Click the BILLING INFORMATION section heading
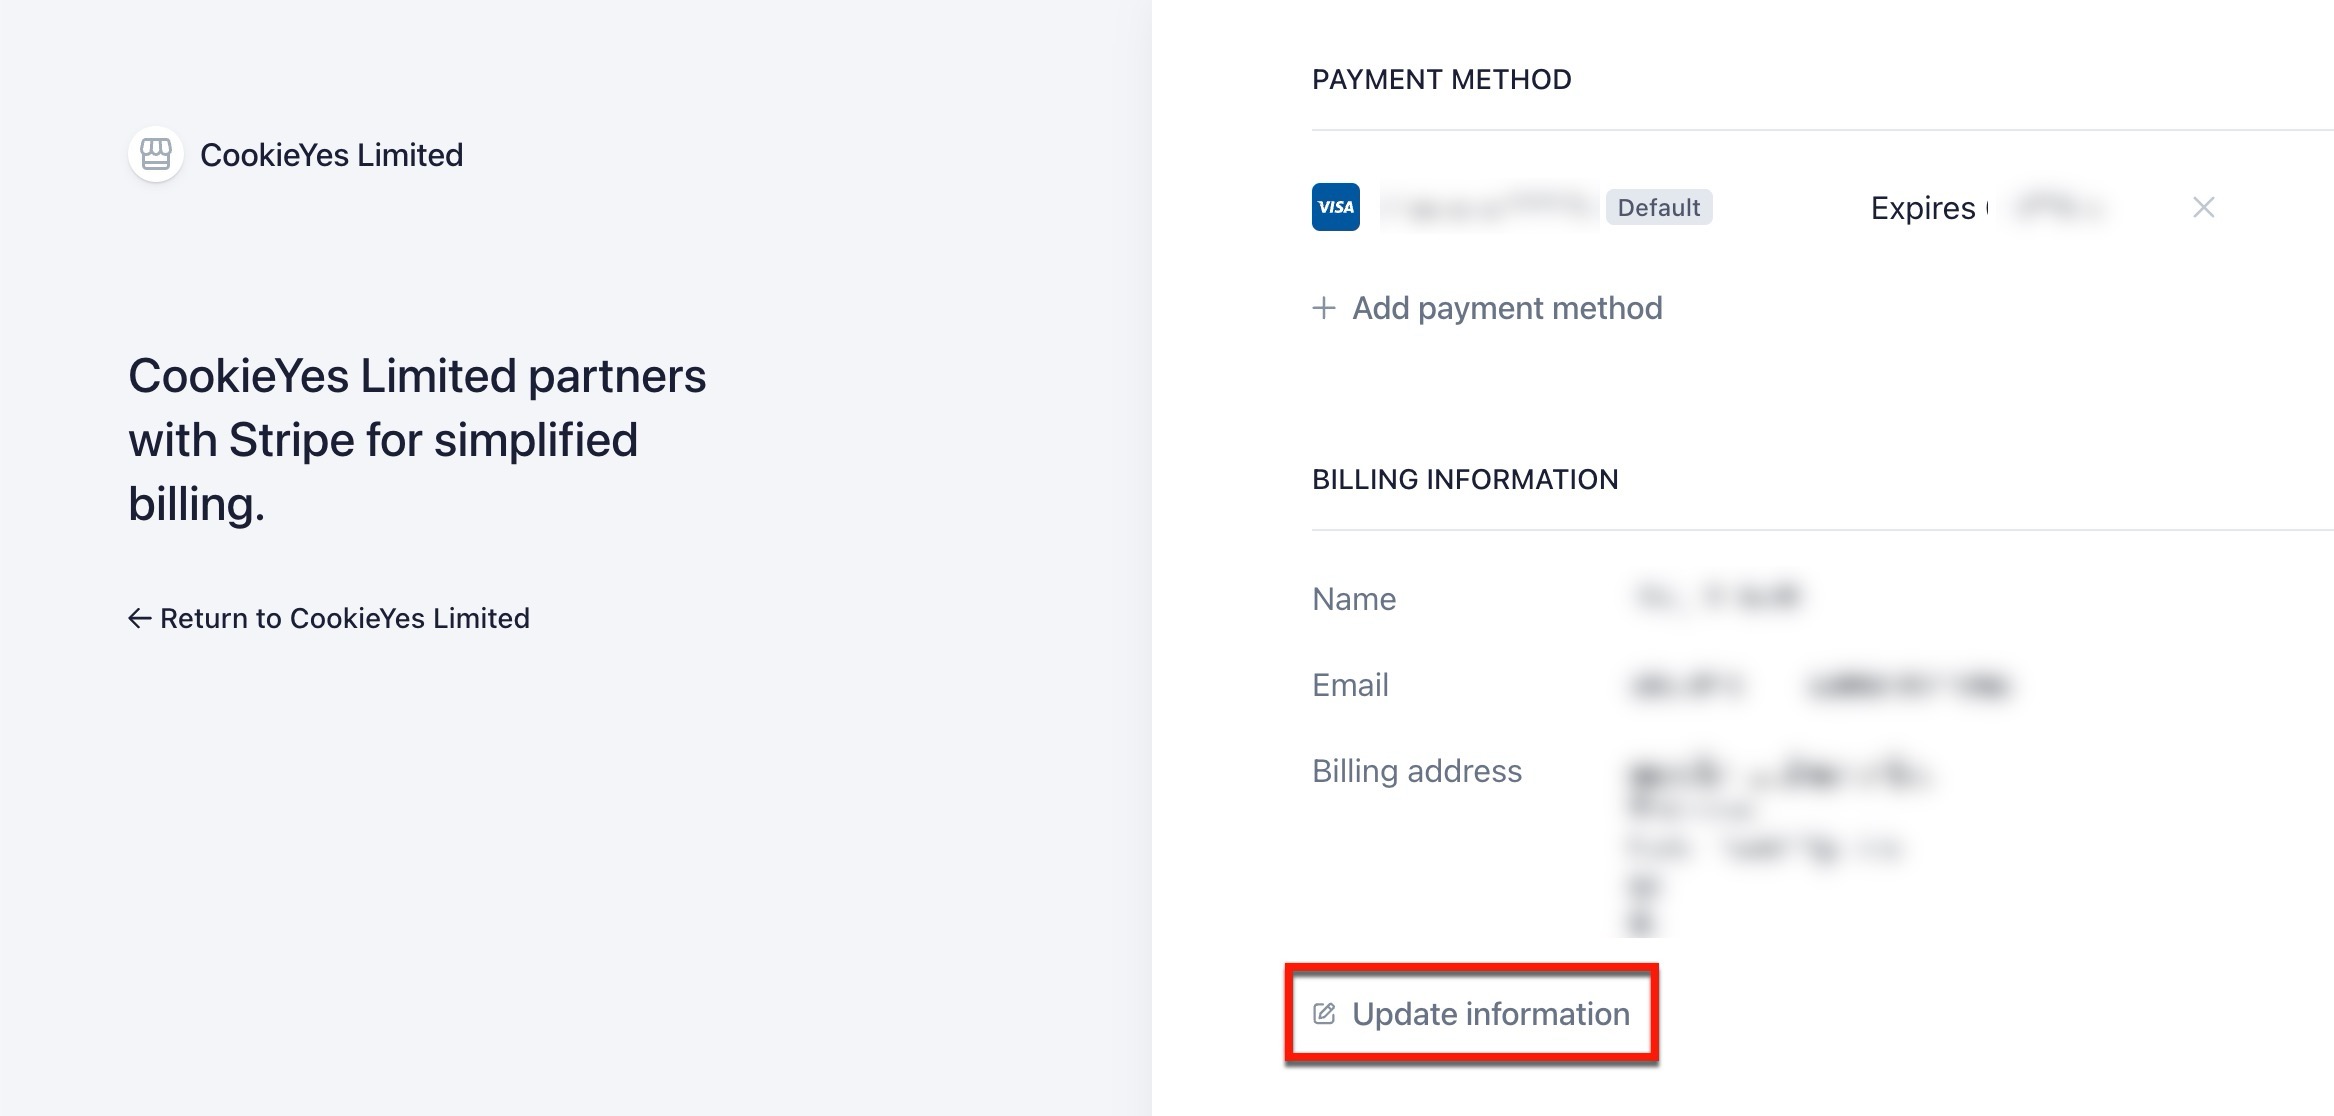Viewport: 2334px width, 1116px height. pos(1464,480)
